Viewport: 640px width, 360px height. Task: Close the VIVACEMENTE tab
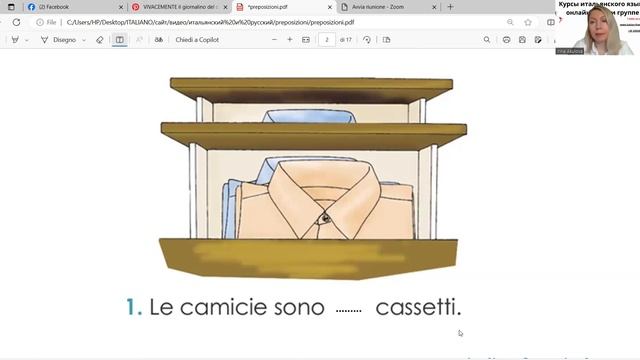point(225,7)
